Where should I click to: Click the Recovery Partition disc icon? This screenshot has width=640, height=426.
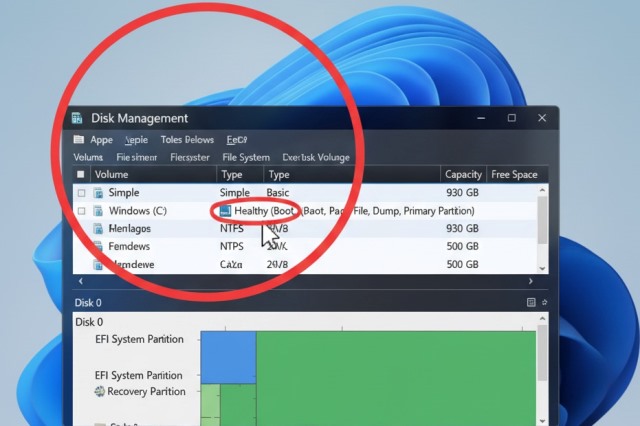coord(100,391)
